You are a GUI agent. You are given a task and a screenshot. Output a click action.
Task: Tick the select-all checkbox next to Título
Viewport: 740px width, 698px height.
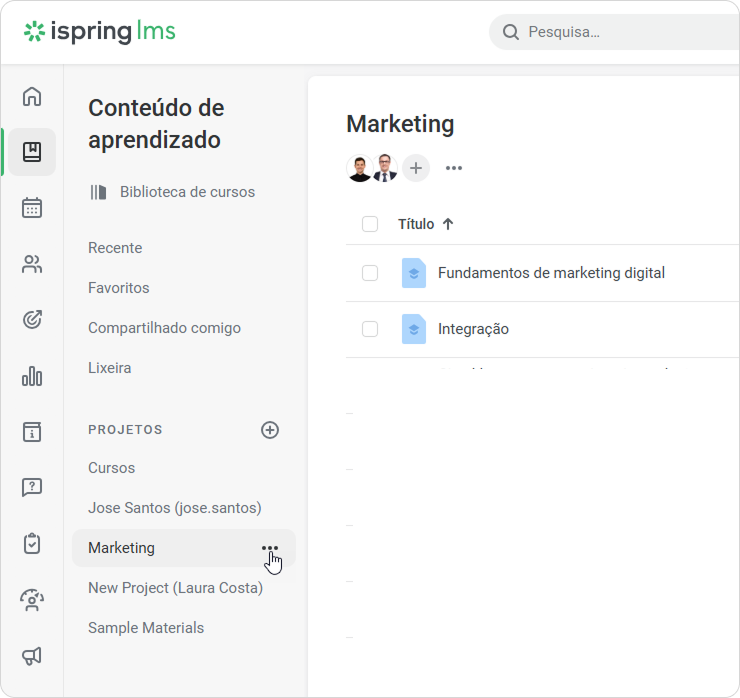pos(370,224)
